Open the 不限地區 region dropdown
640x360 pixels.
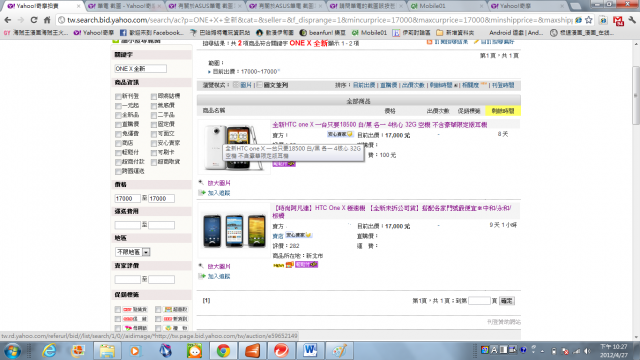(x=133, y=252)
